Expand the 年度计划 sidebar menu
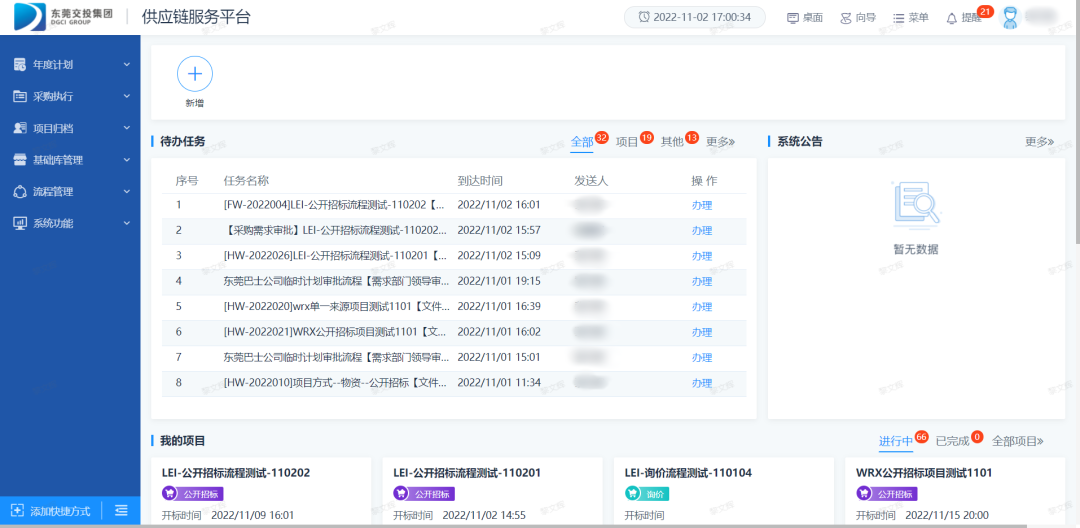Image resolution: width=1080 pixels, height=528 pixels. (x=70, y=65)
